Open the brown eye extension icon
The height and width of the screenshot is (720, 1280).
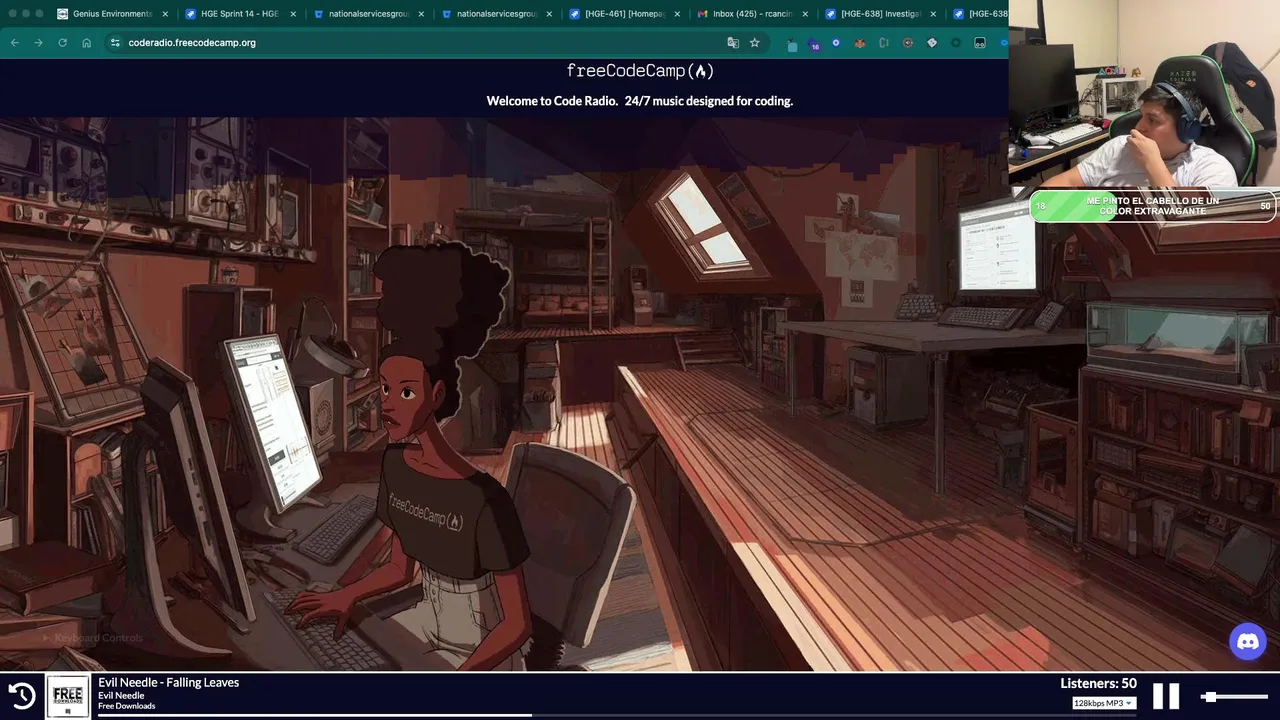tap(908, 43)
